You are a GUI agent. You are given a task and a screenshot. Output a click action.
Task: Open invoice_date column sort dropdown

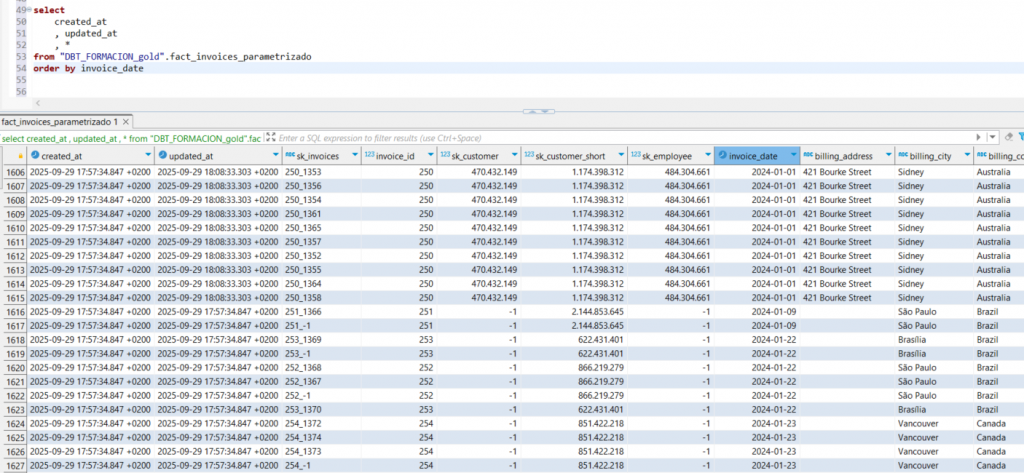pyautogui.click(x=793, y=156)
